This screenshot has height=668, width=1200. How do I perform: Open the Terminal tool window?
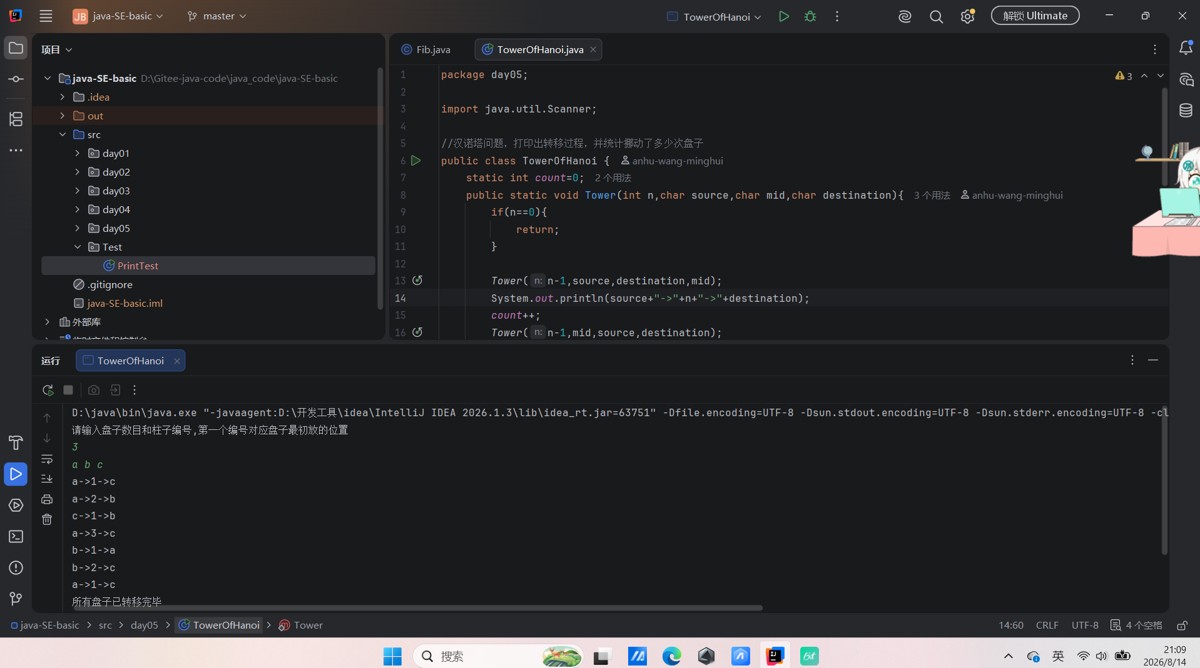16,536
